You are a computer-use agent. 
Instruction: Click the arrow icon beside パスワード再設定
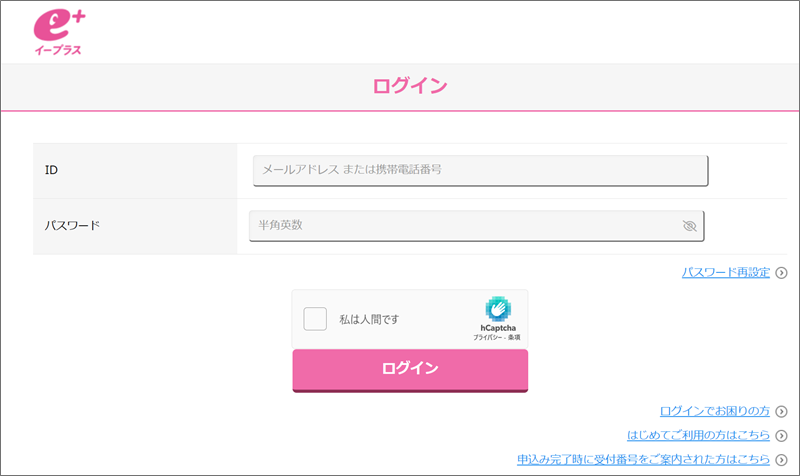point(781,273)
